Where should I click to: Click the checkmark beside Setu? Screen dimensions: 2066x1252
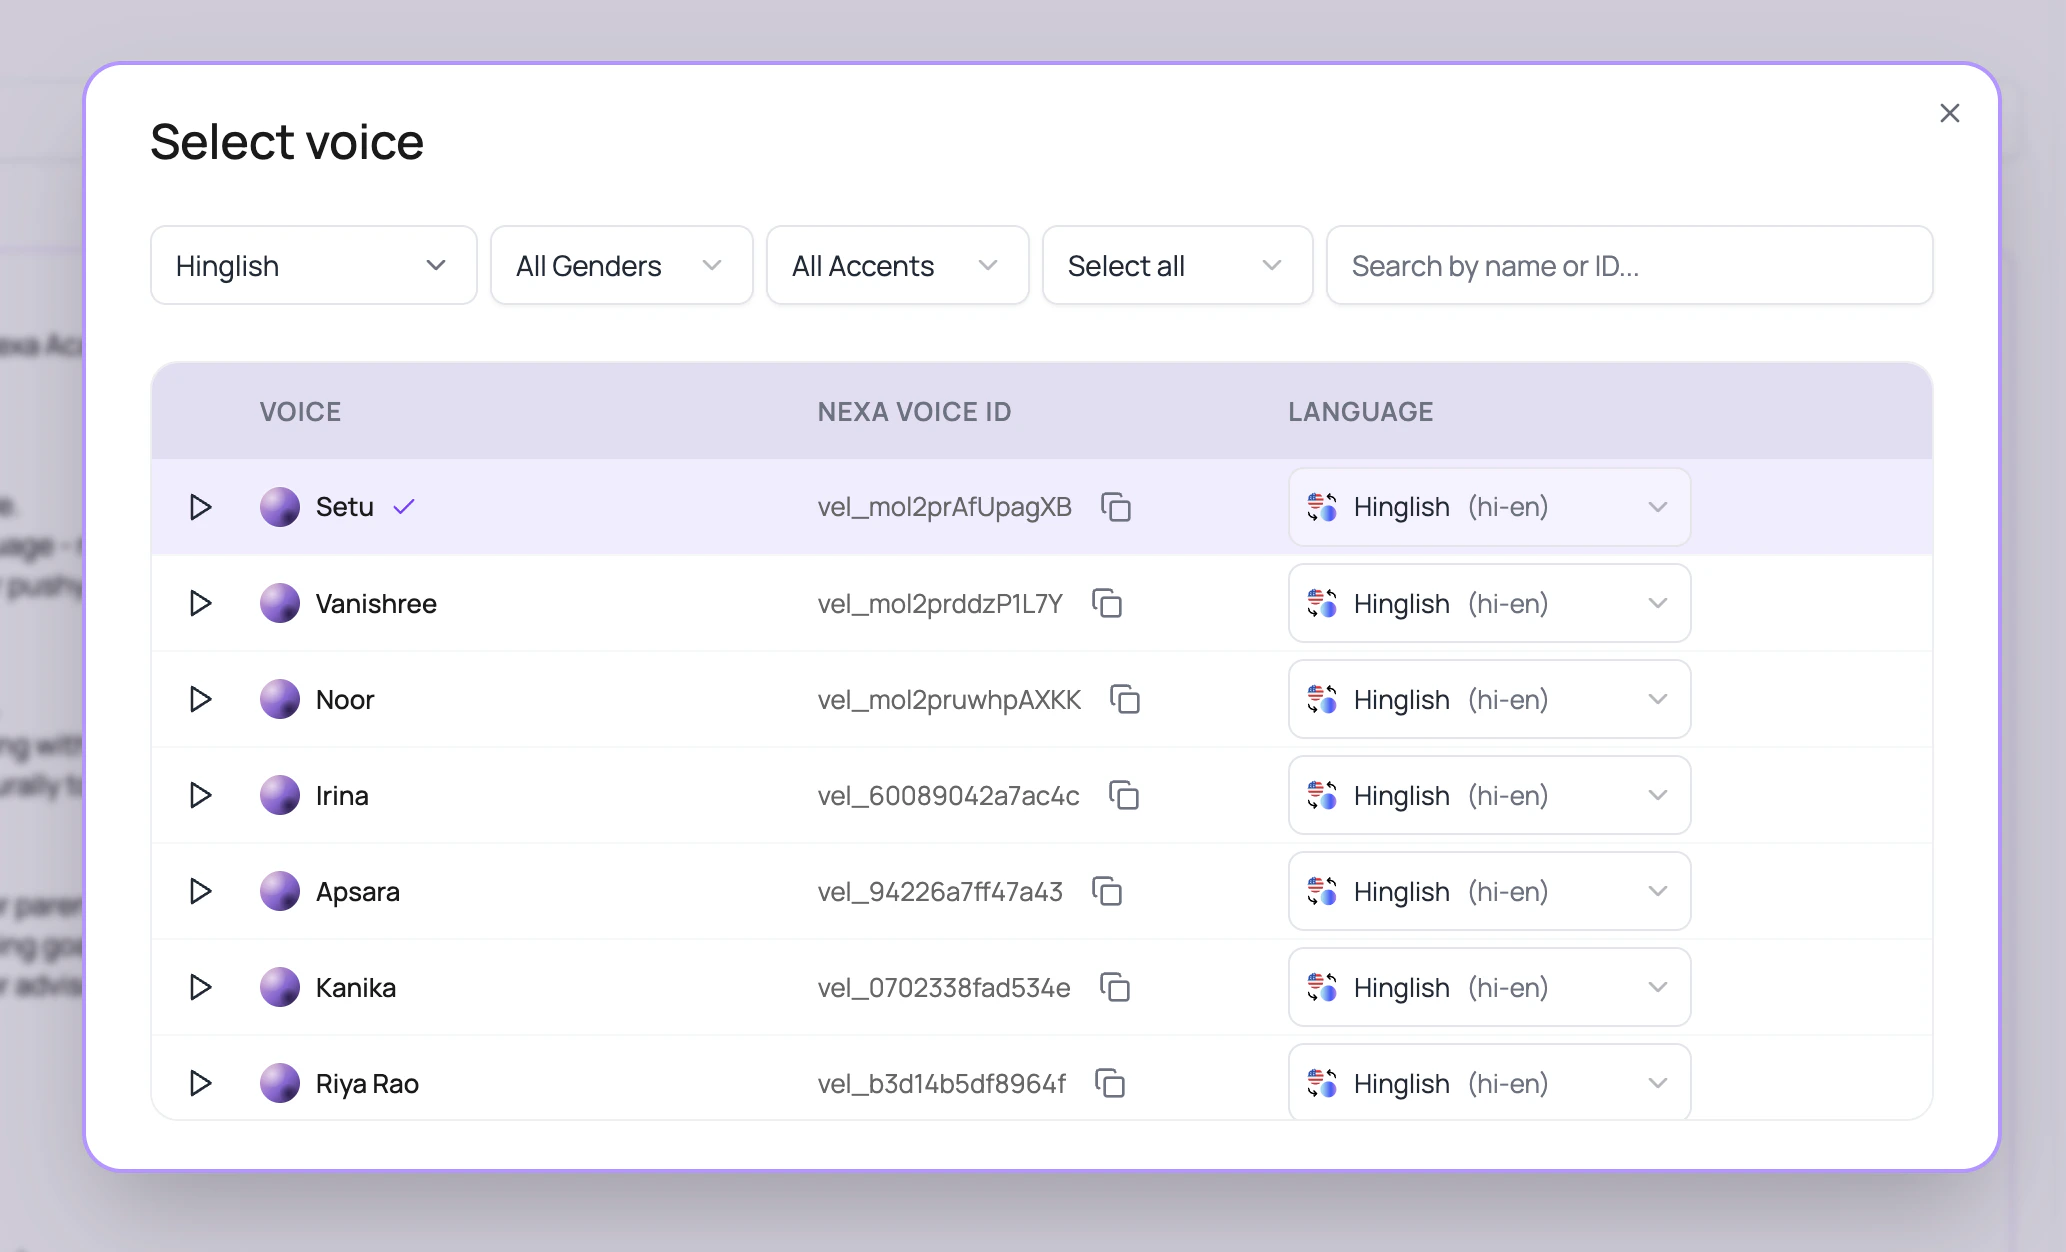[x=404, y=507]
